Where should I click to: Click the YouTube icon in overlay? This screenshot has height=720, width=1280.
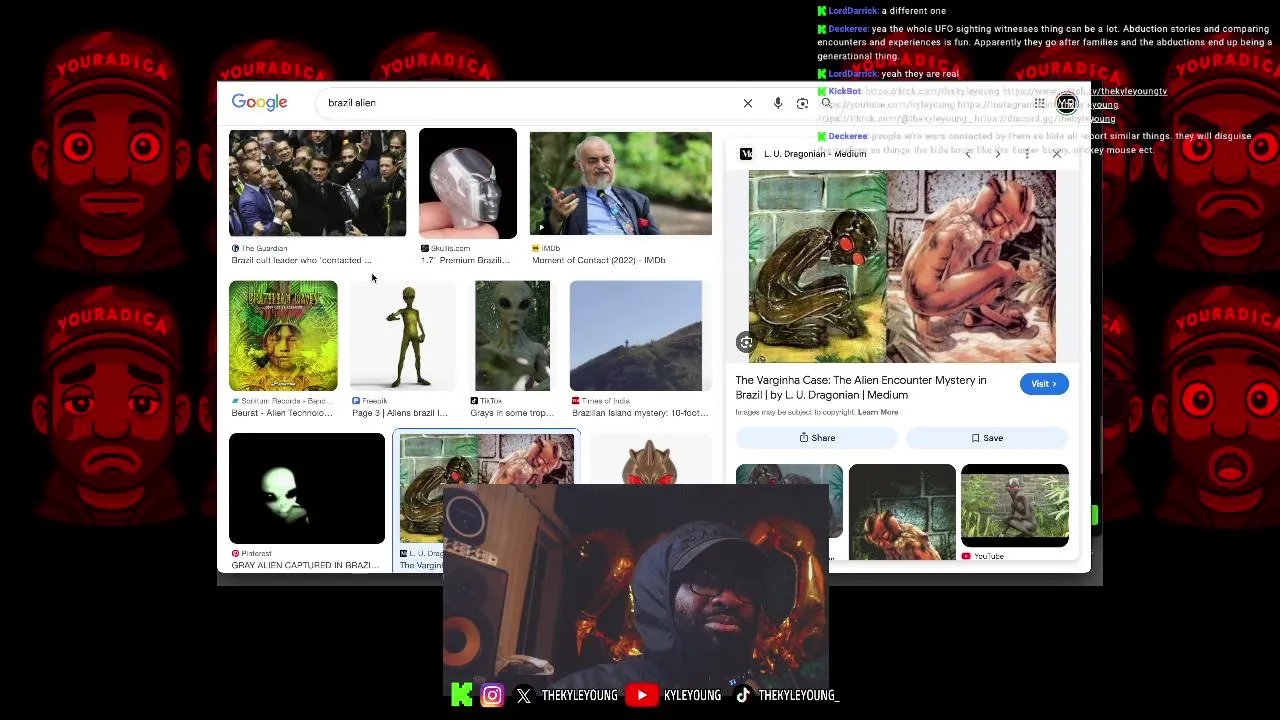(642, 695)
